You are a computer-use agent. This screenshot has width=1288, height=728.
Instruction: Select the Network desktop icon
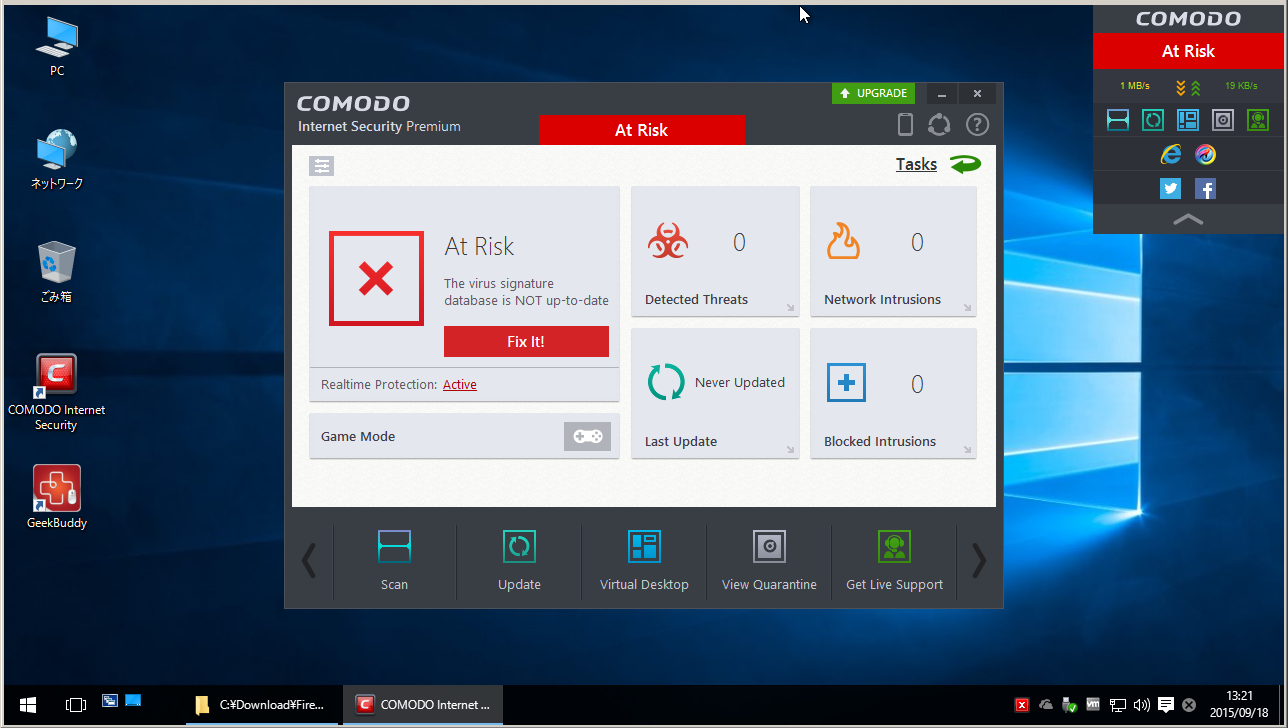tap(57, 159)
